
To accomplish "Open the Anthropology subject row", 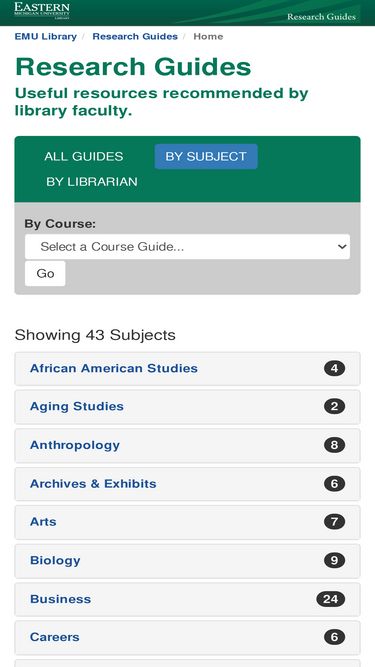I will 188,446.
